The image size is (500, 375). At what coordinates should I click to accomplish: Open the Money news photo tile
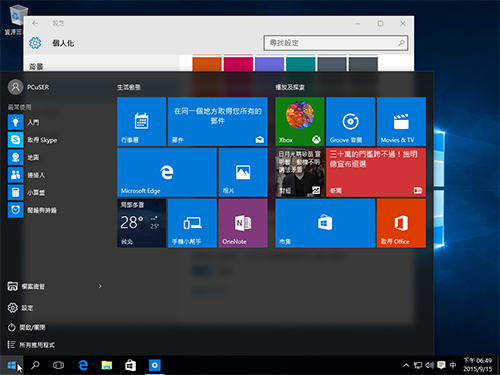point(300,172)
